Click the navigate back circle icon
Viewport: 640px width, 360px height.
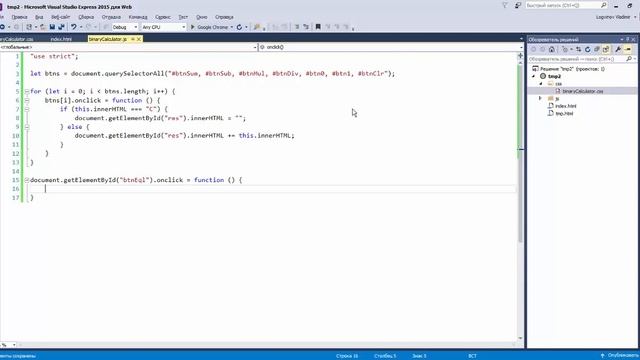coord(2,27)
